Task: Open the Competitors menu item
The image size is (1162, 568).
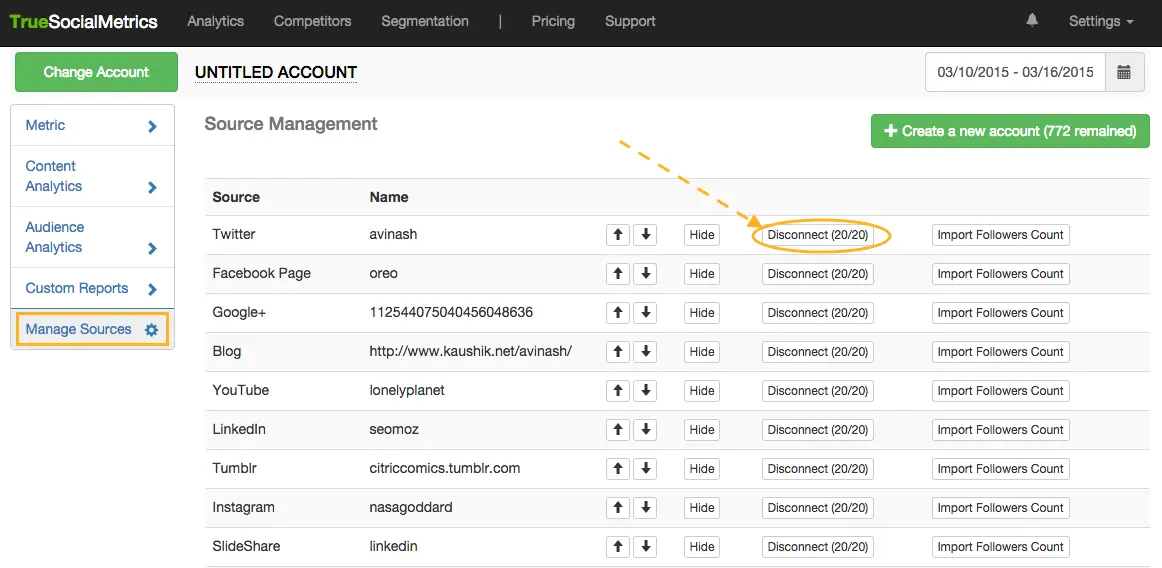Action: [x=312, y=21]
